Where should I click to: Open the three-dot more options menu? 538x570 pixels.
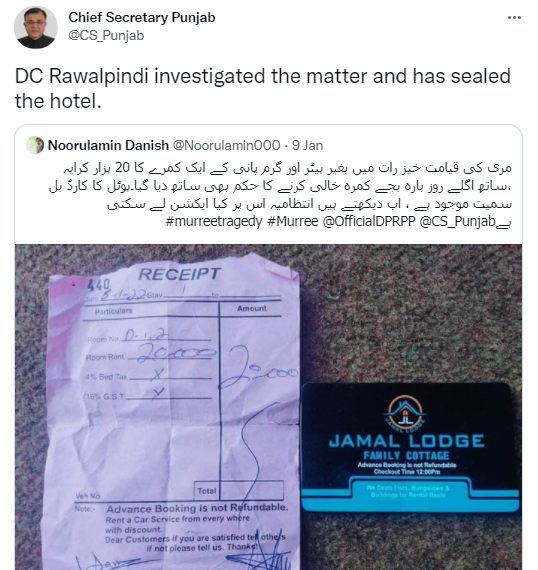click(x=514, y=17)
